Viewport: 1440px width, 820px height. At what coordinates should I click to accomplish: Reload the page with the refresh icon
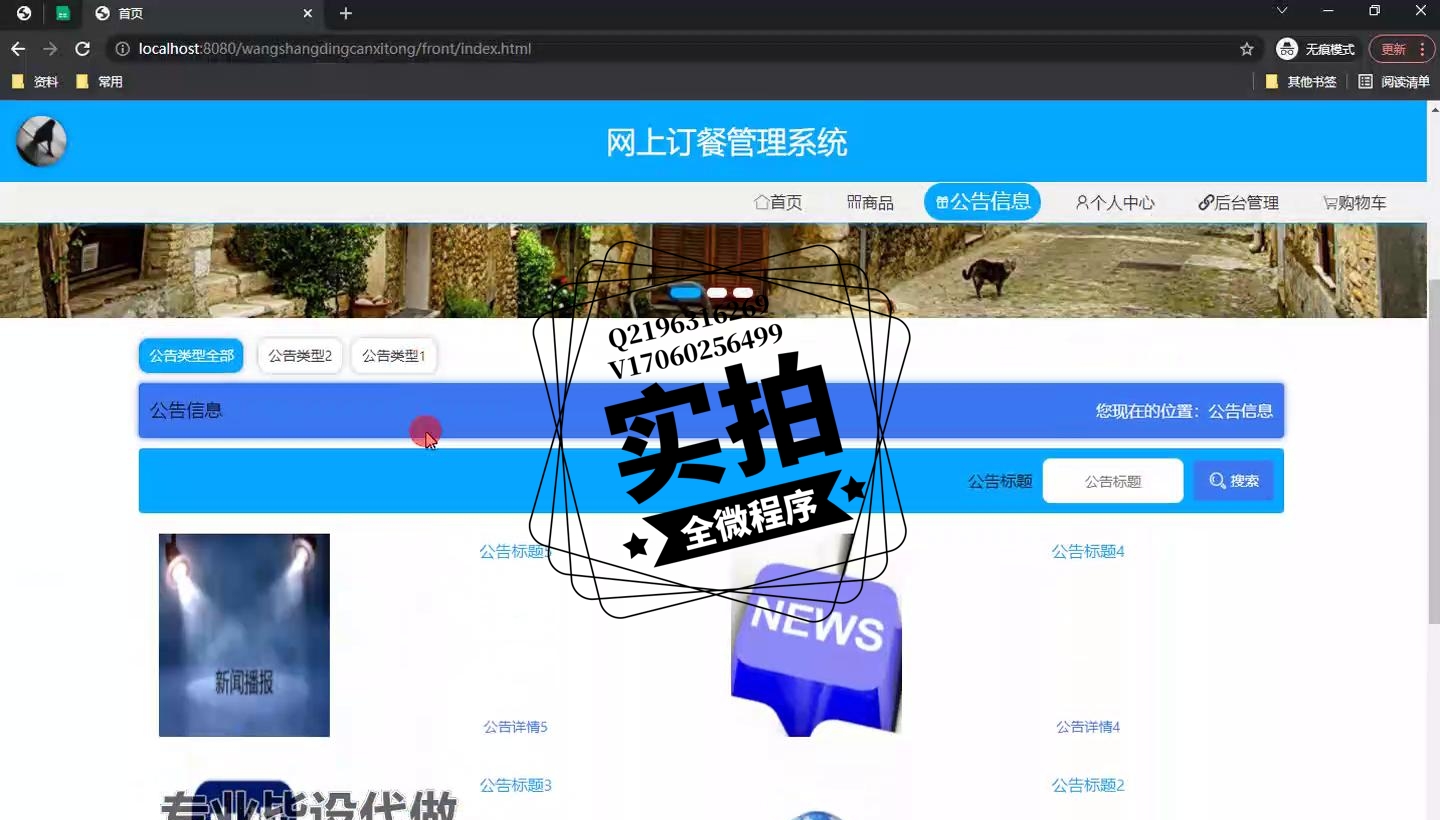click(x=83, y=49)
